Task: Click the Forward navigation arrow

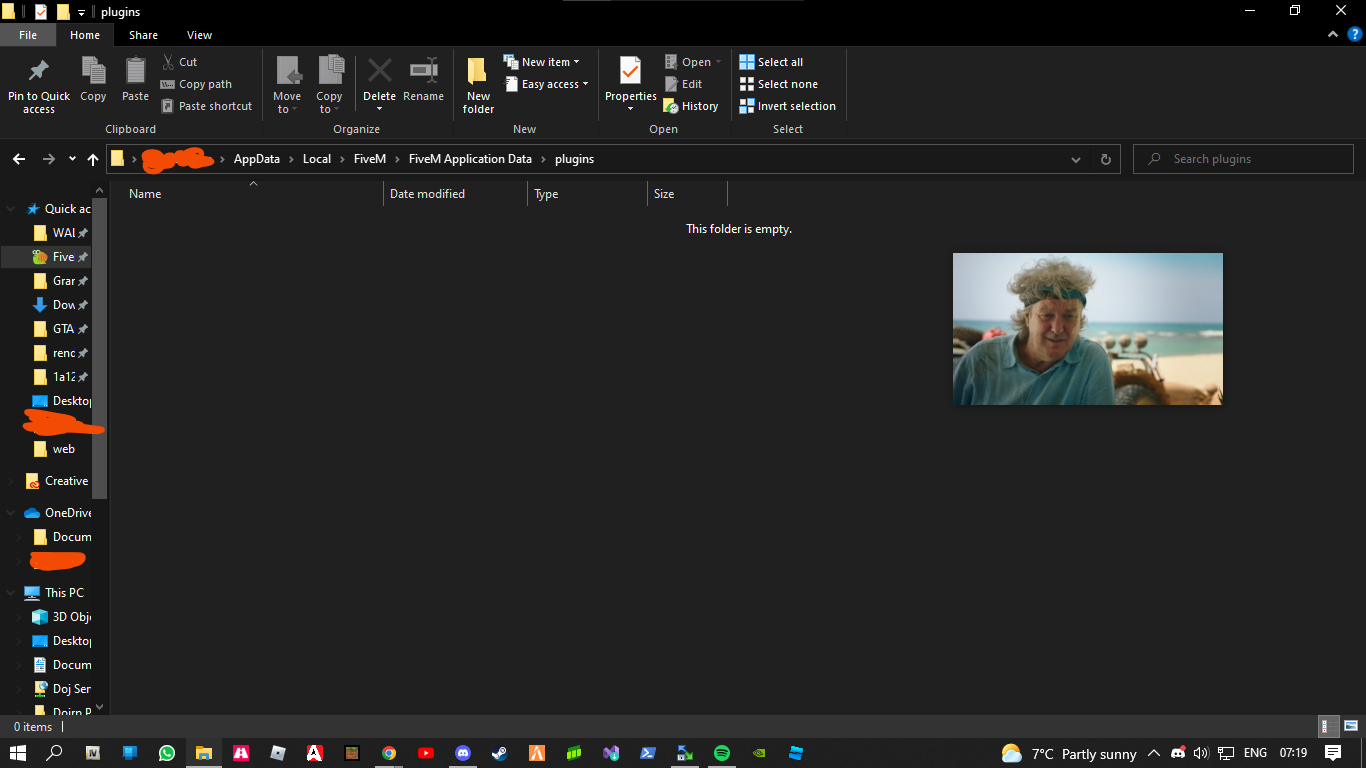Action: coord(48,159)
